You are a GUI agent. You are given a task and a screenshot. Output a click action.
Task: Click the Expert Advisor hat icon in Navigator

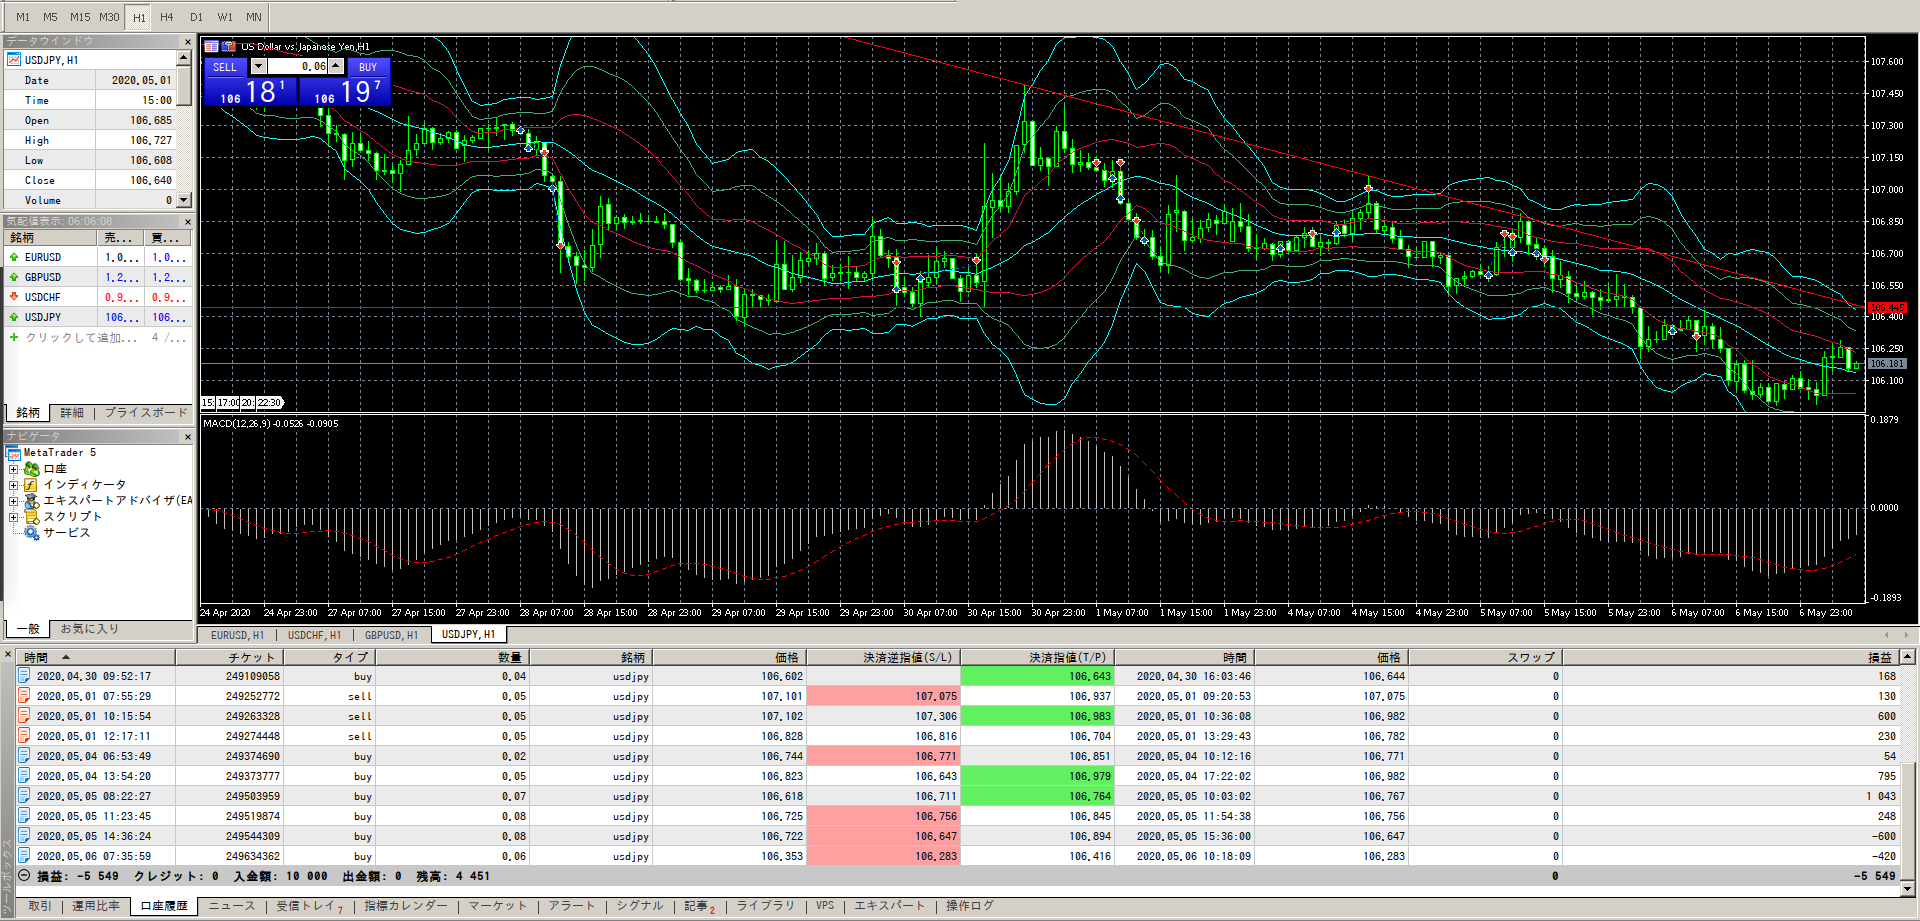coord(32,501)
